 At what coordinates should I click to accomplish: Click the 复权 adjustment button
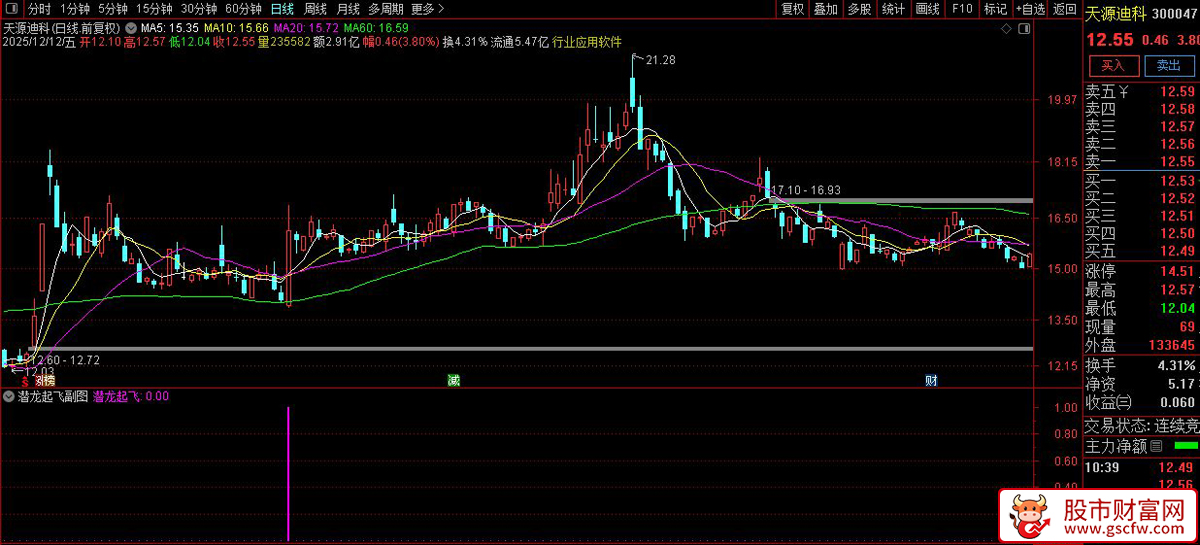click(793, 9)
